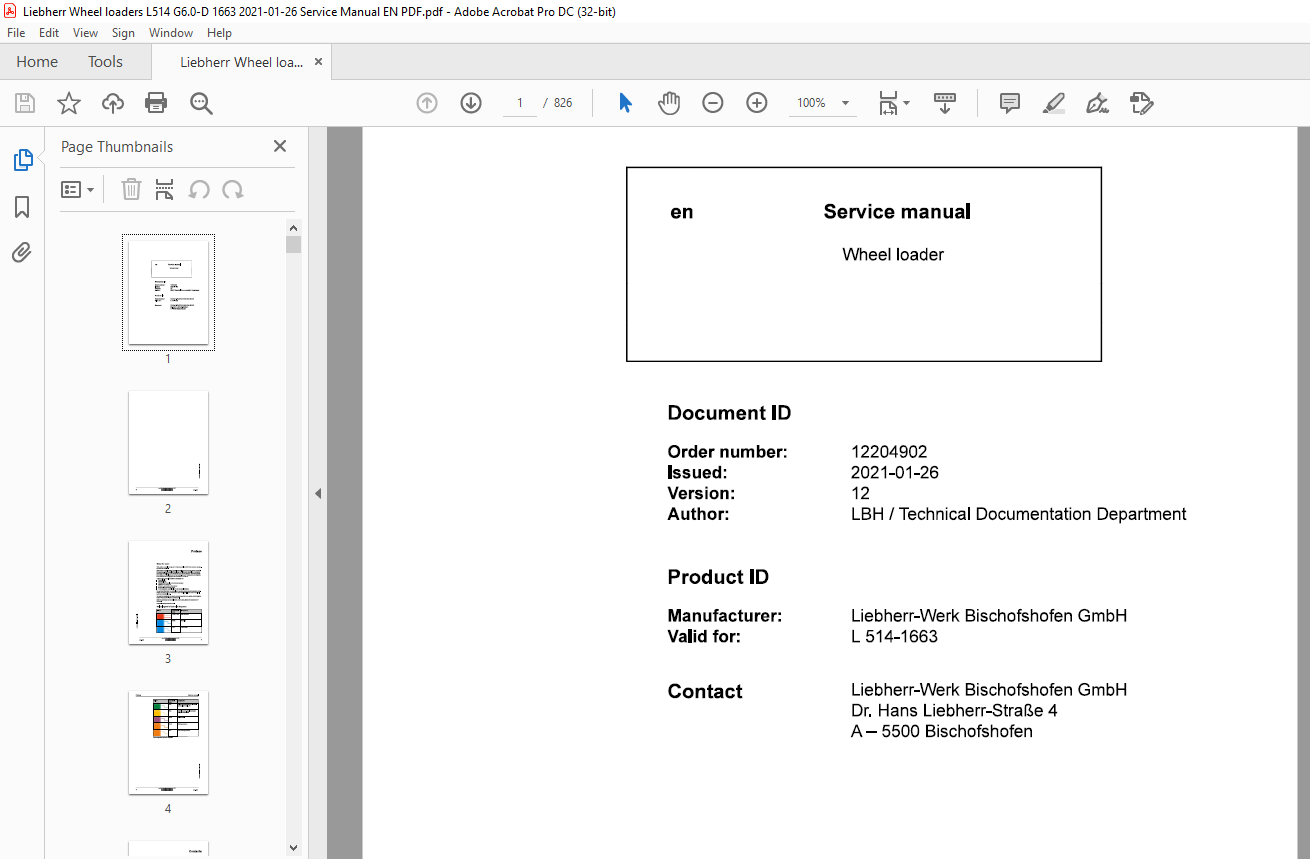Open the Attachments paperclip panel
The height and width of the screenshot is (859, 1310).
pyautogui.click(x=22, y=252)
